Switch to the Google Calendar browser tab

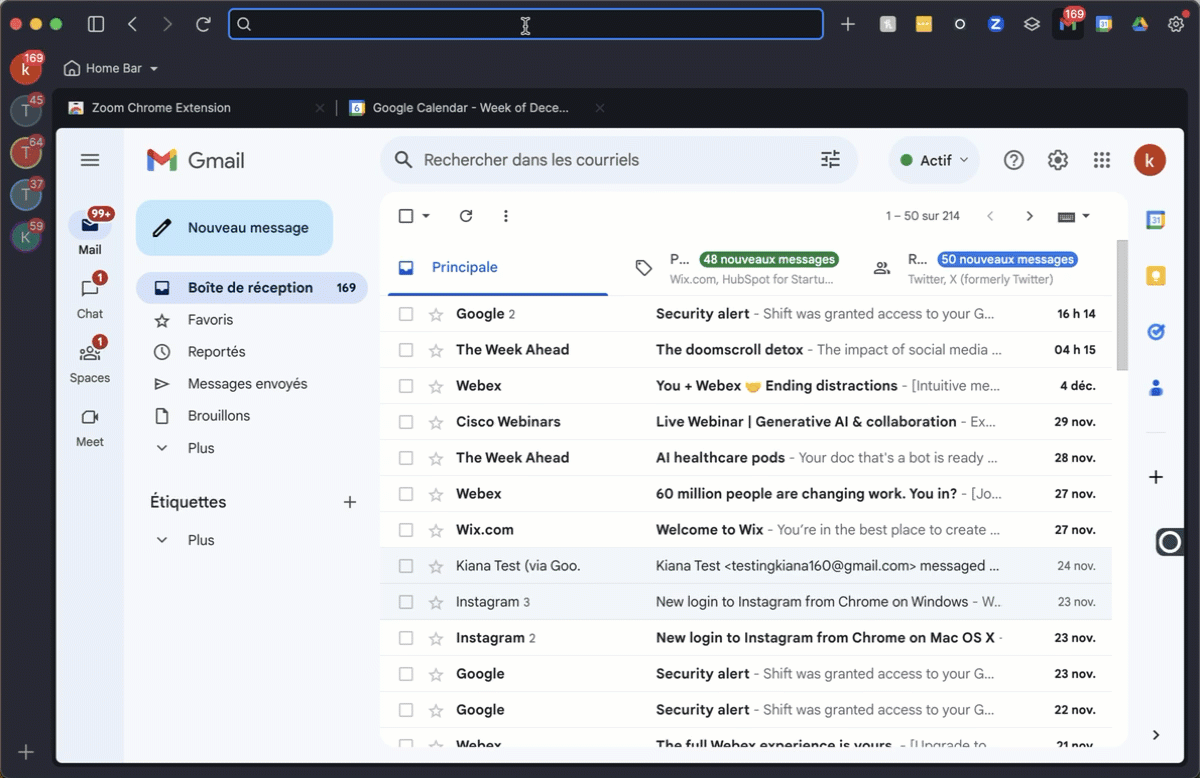coord(469,108)
